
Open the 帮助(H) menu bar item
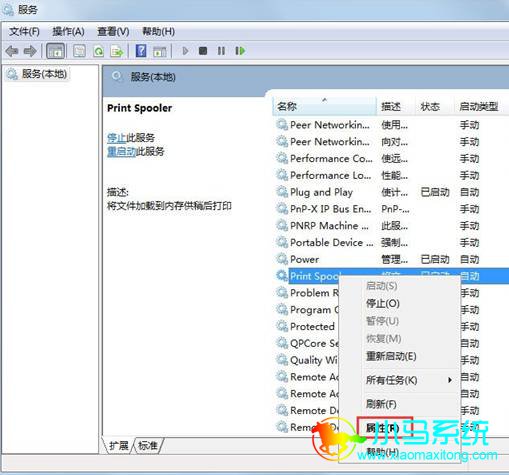tap(158, 32)
